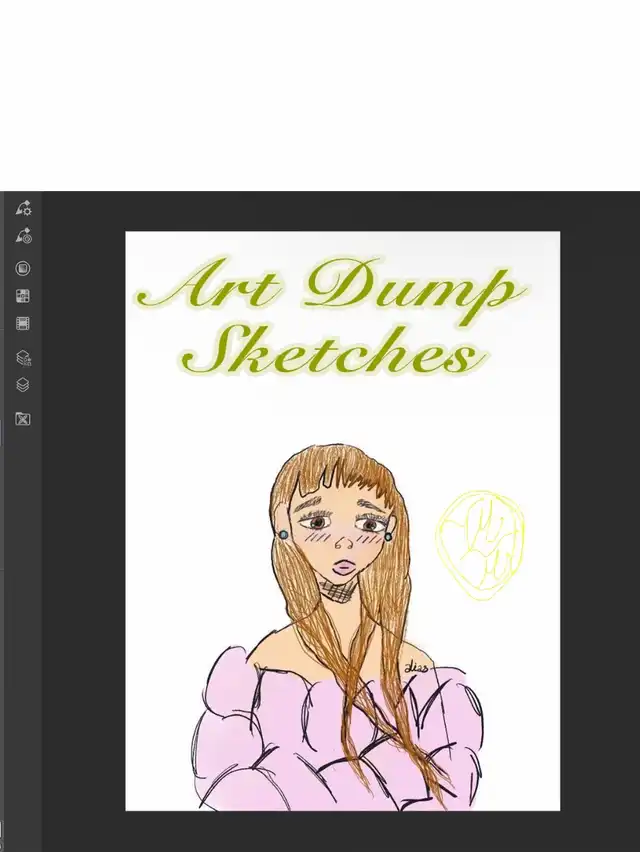Click the stacked layers with settings icon
Image resolution: width=640 pixels, height=852 pixels.
click(x=23, y=357)
